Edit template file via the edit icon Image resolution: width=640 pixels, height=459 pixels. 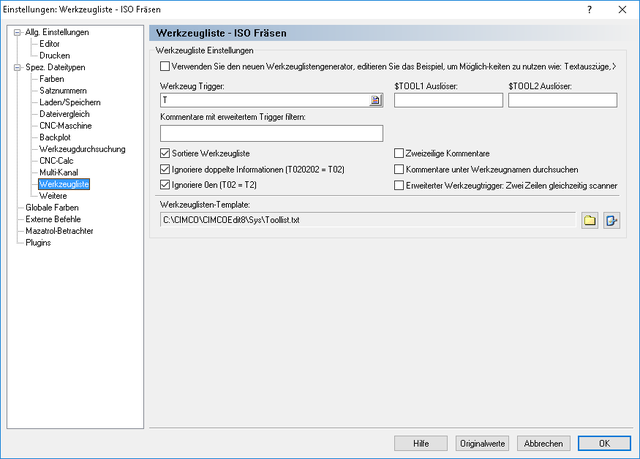611,221
